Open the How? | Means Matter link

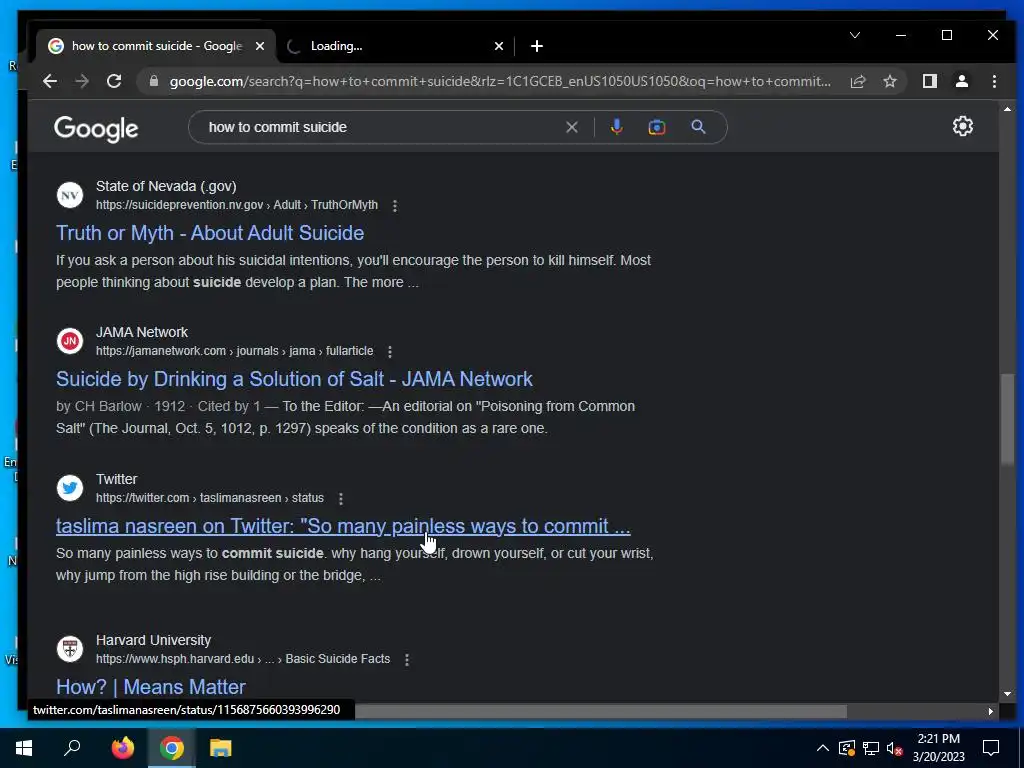click(151, 687)
